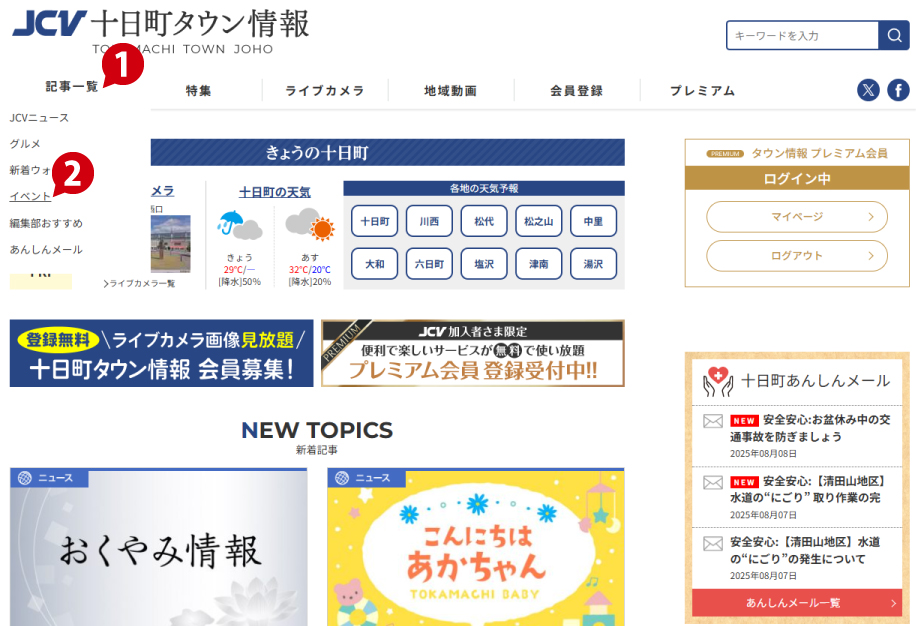This screenshot has height=626, width=916.
Task: Click the first Anshin Mail envelope icon
Action: click(x=713, y=421)
